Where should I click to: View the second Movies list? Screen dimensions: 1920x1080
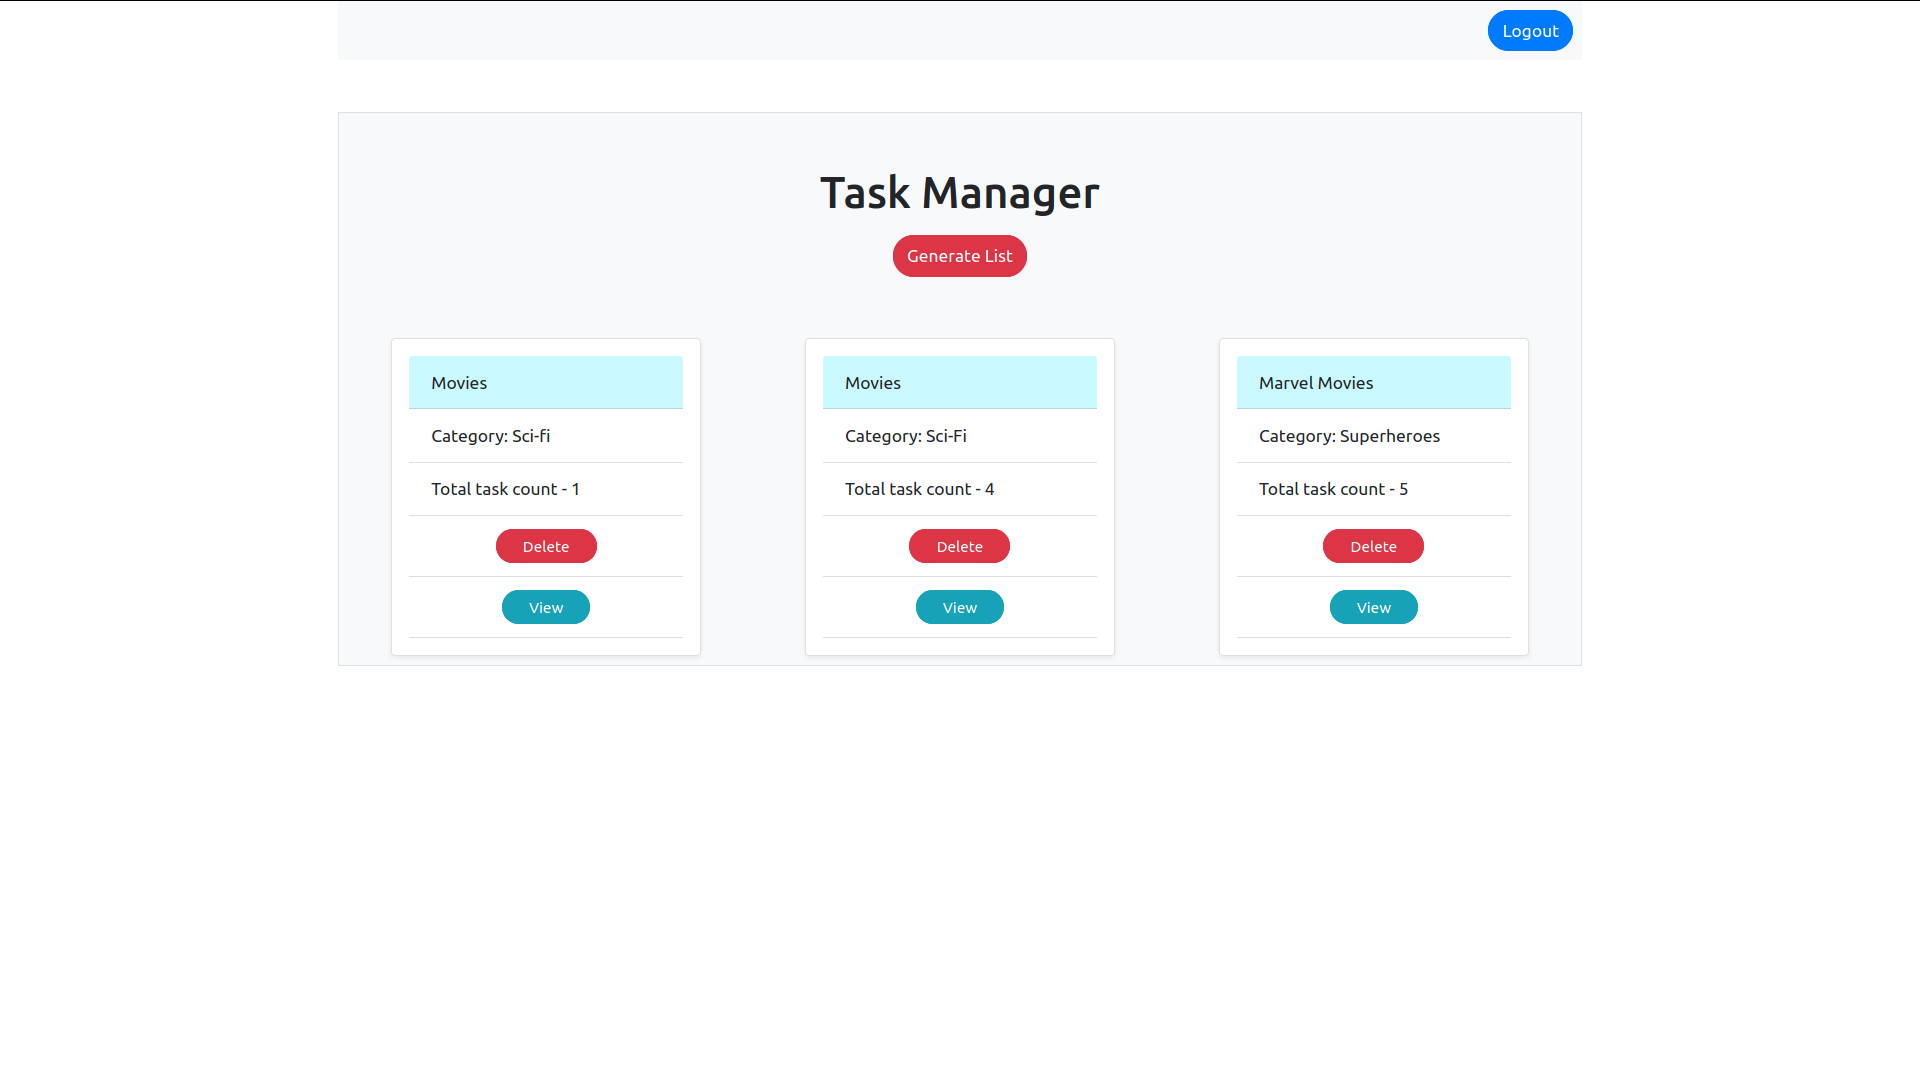pyautogui.click(x=960, y=607)
